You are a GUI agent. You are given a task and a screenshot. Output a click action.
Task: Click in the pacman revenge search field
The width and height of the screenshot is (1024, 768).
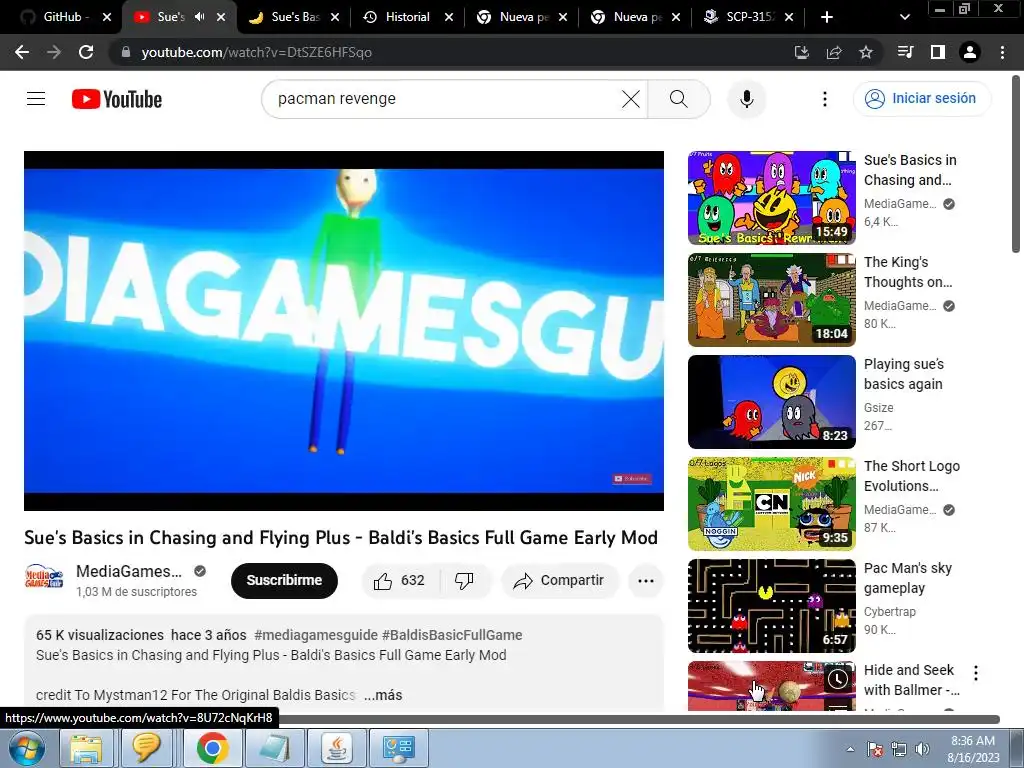coord(444,99)
